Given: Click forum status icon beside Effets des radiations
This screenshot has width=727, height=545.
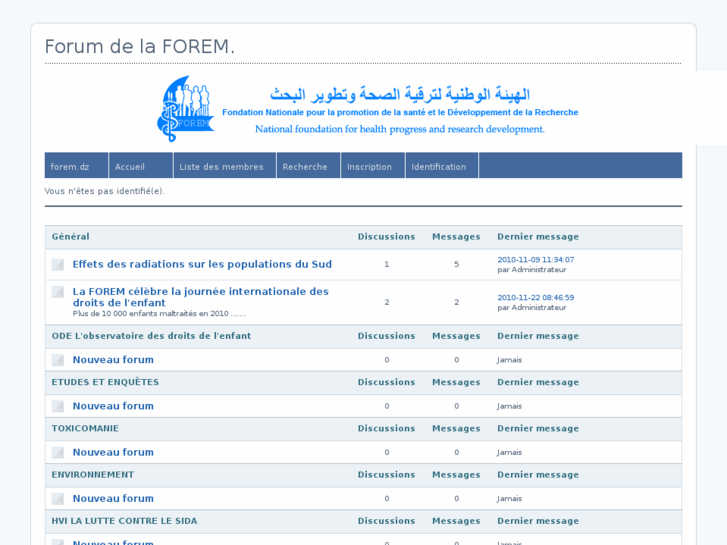Looking at the screenshot, I should coord(58,264).
